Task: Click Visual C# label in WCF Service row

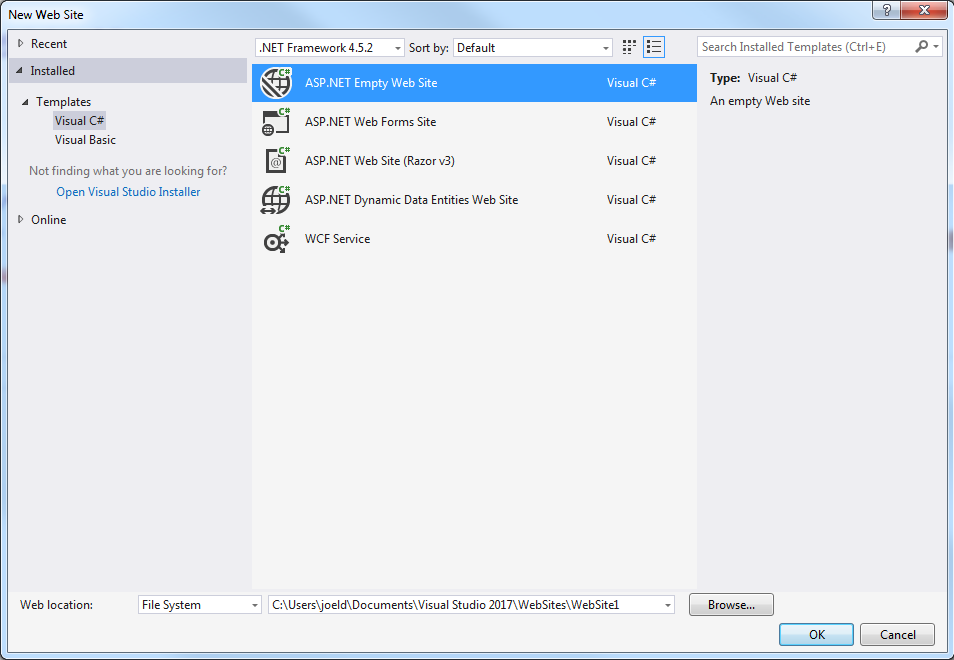Action: [632, 238]
